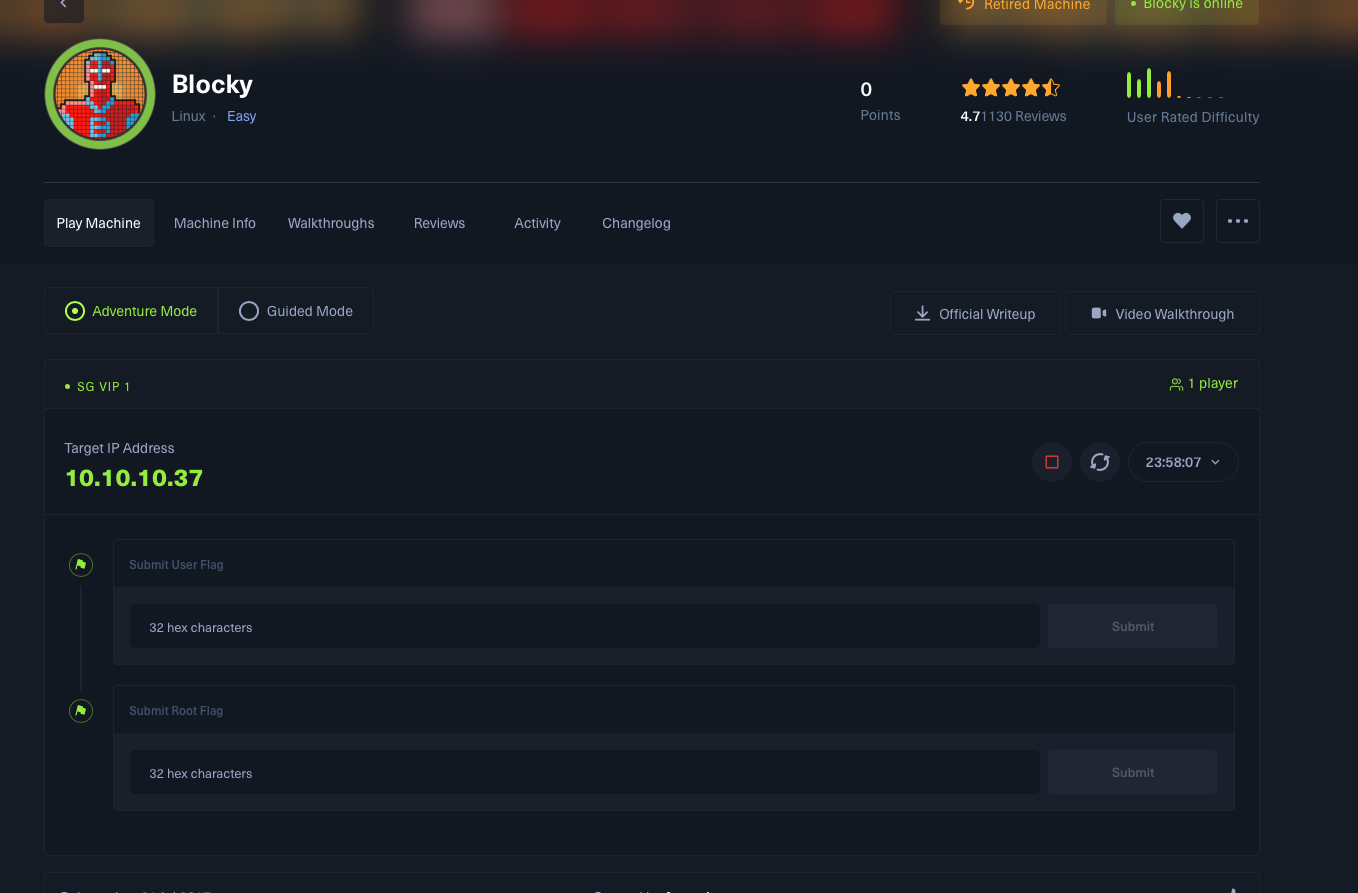The width and height of the screenshot is (1358, 893).
Task: Select Adventure Mode radio option
Action: pyautogui.click(x=131, y=311)
